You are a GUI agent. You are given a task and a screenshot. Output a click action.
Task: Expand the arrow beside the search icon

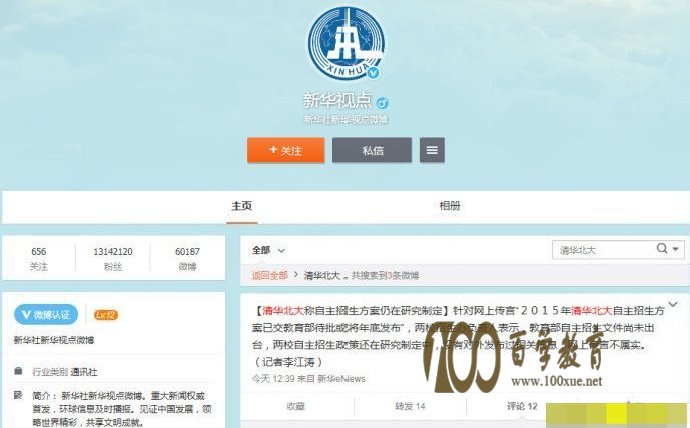[676, 249]
